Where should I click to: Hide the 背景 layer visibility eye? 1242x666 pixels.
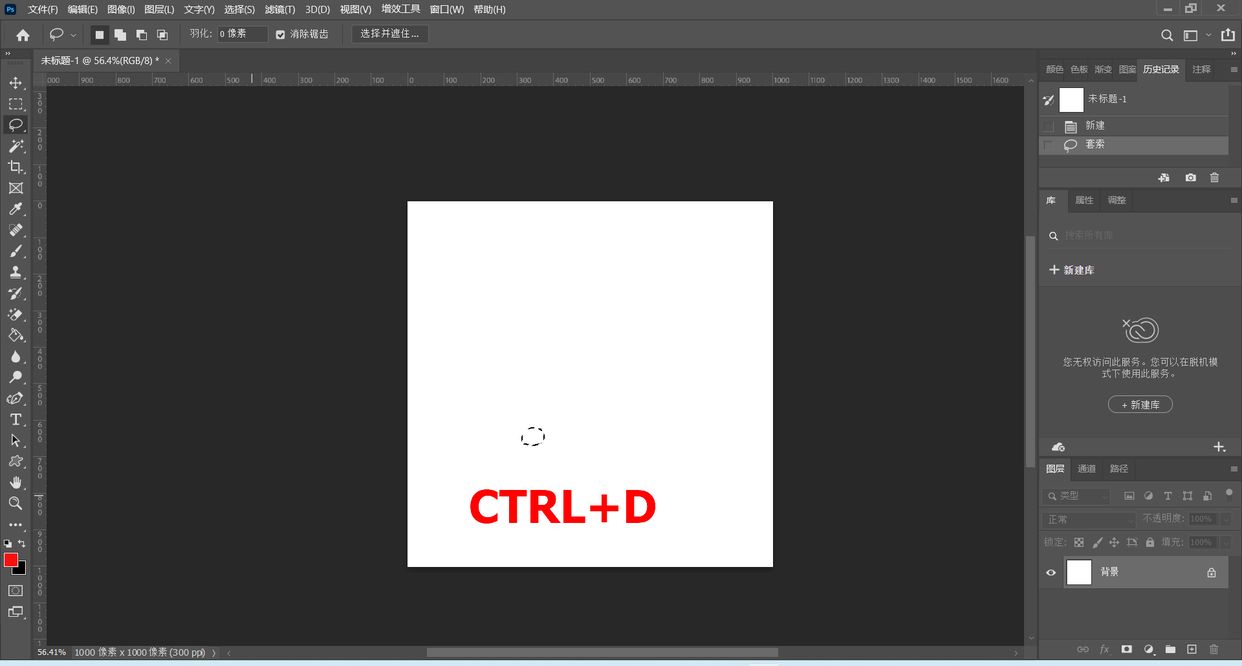click(x=1051, y=573)
